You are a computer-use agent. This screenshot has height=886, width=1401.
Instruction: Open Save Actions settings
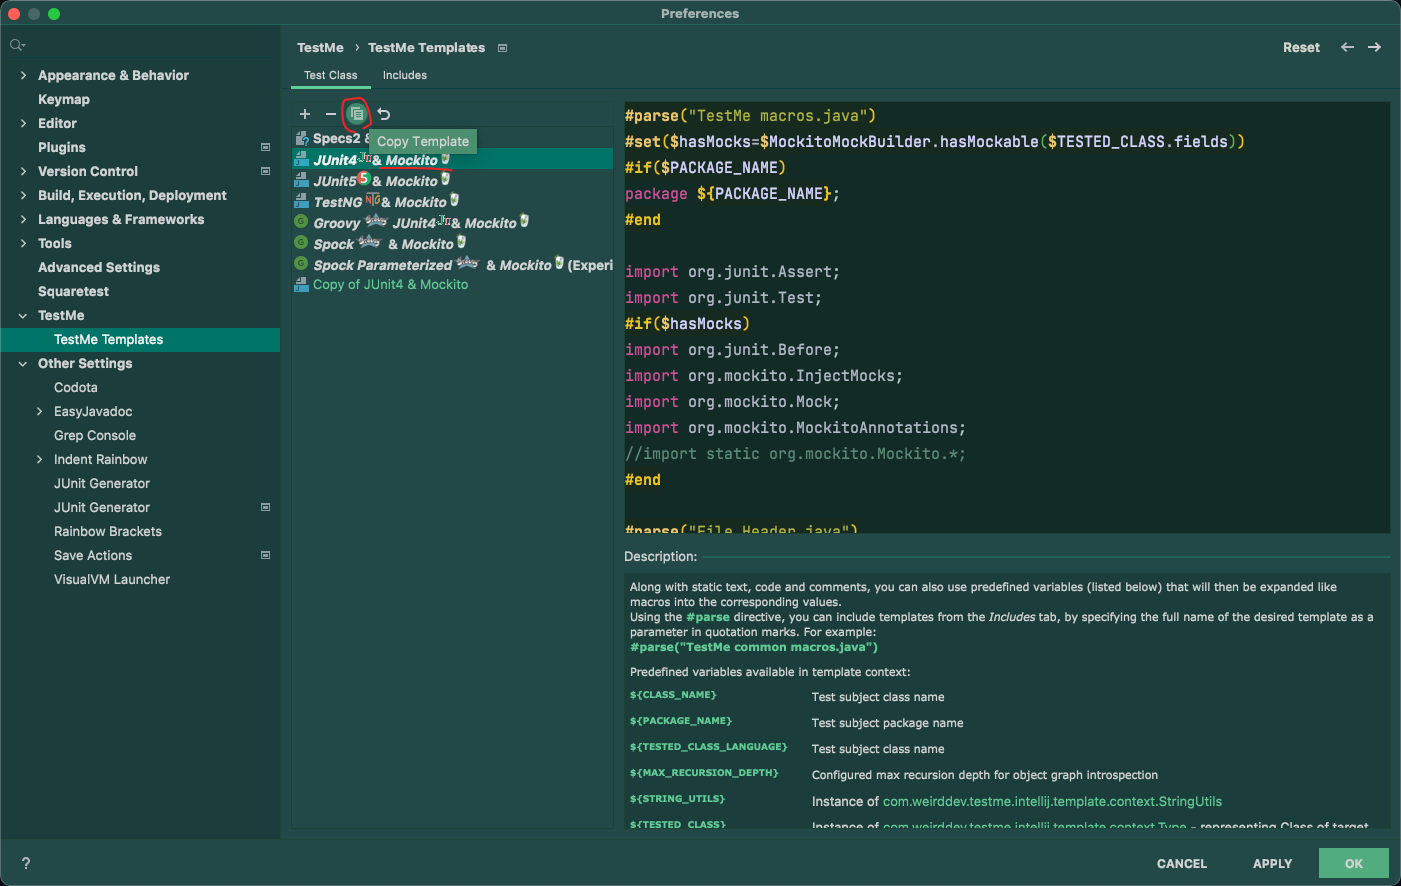[93, 555]
